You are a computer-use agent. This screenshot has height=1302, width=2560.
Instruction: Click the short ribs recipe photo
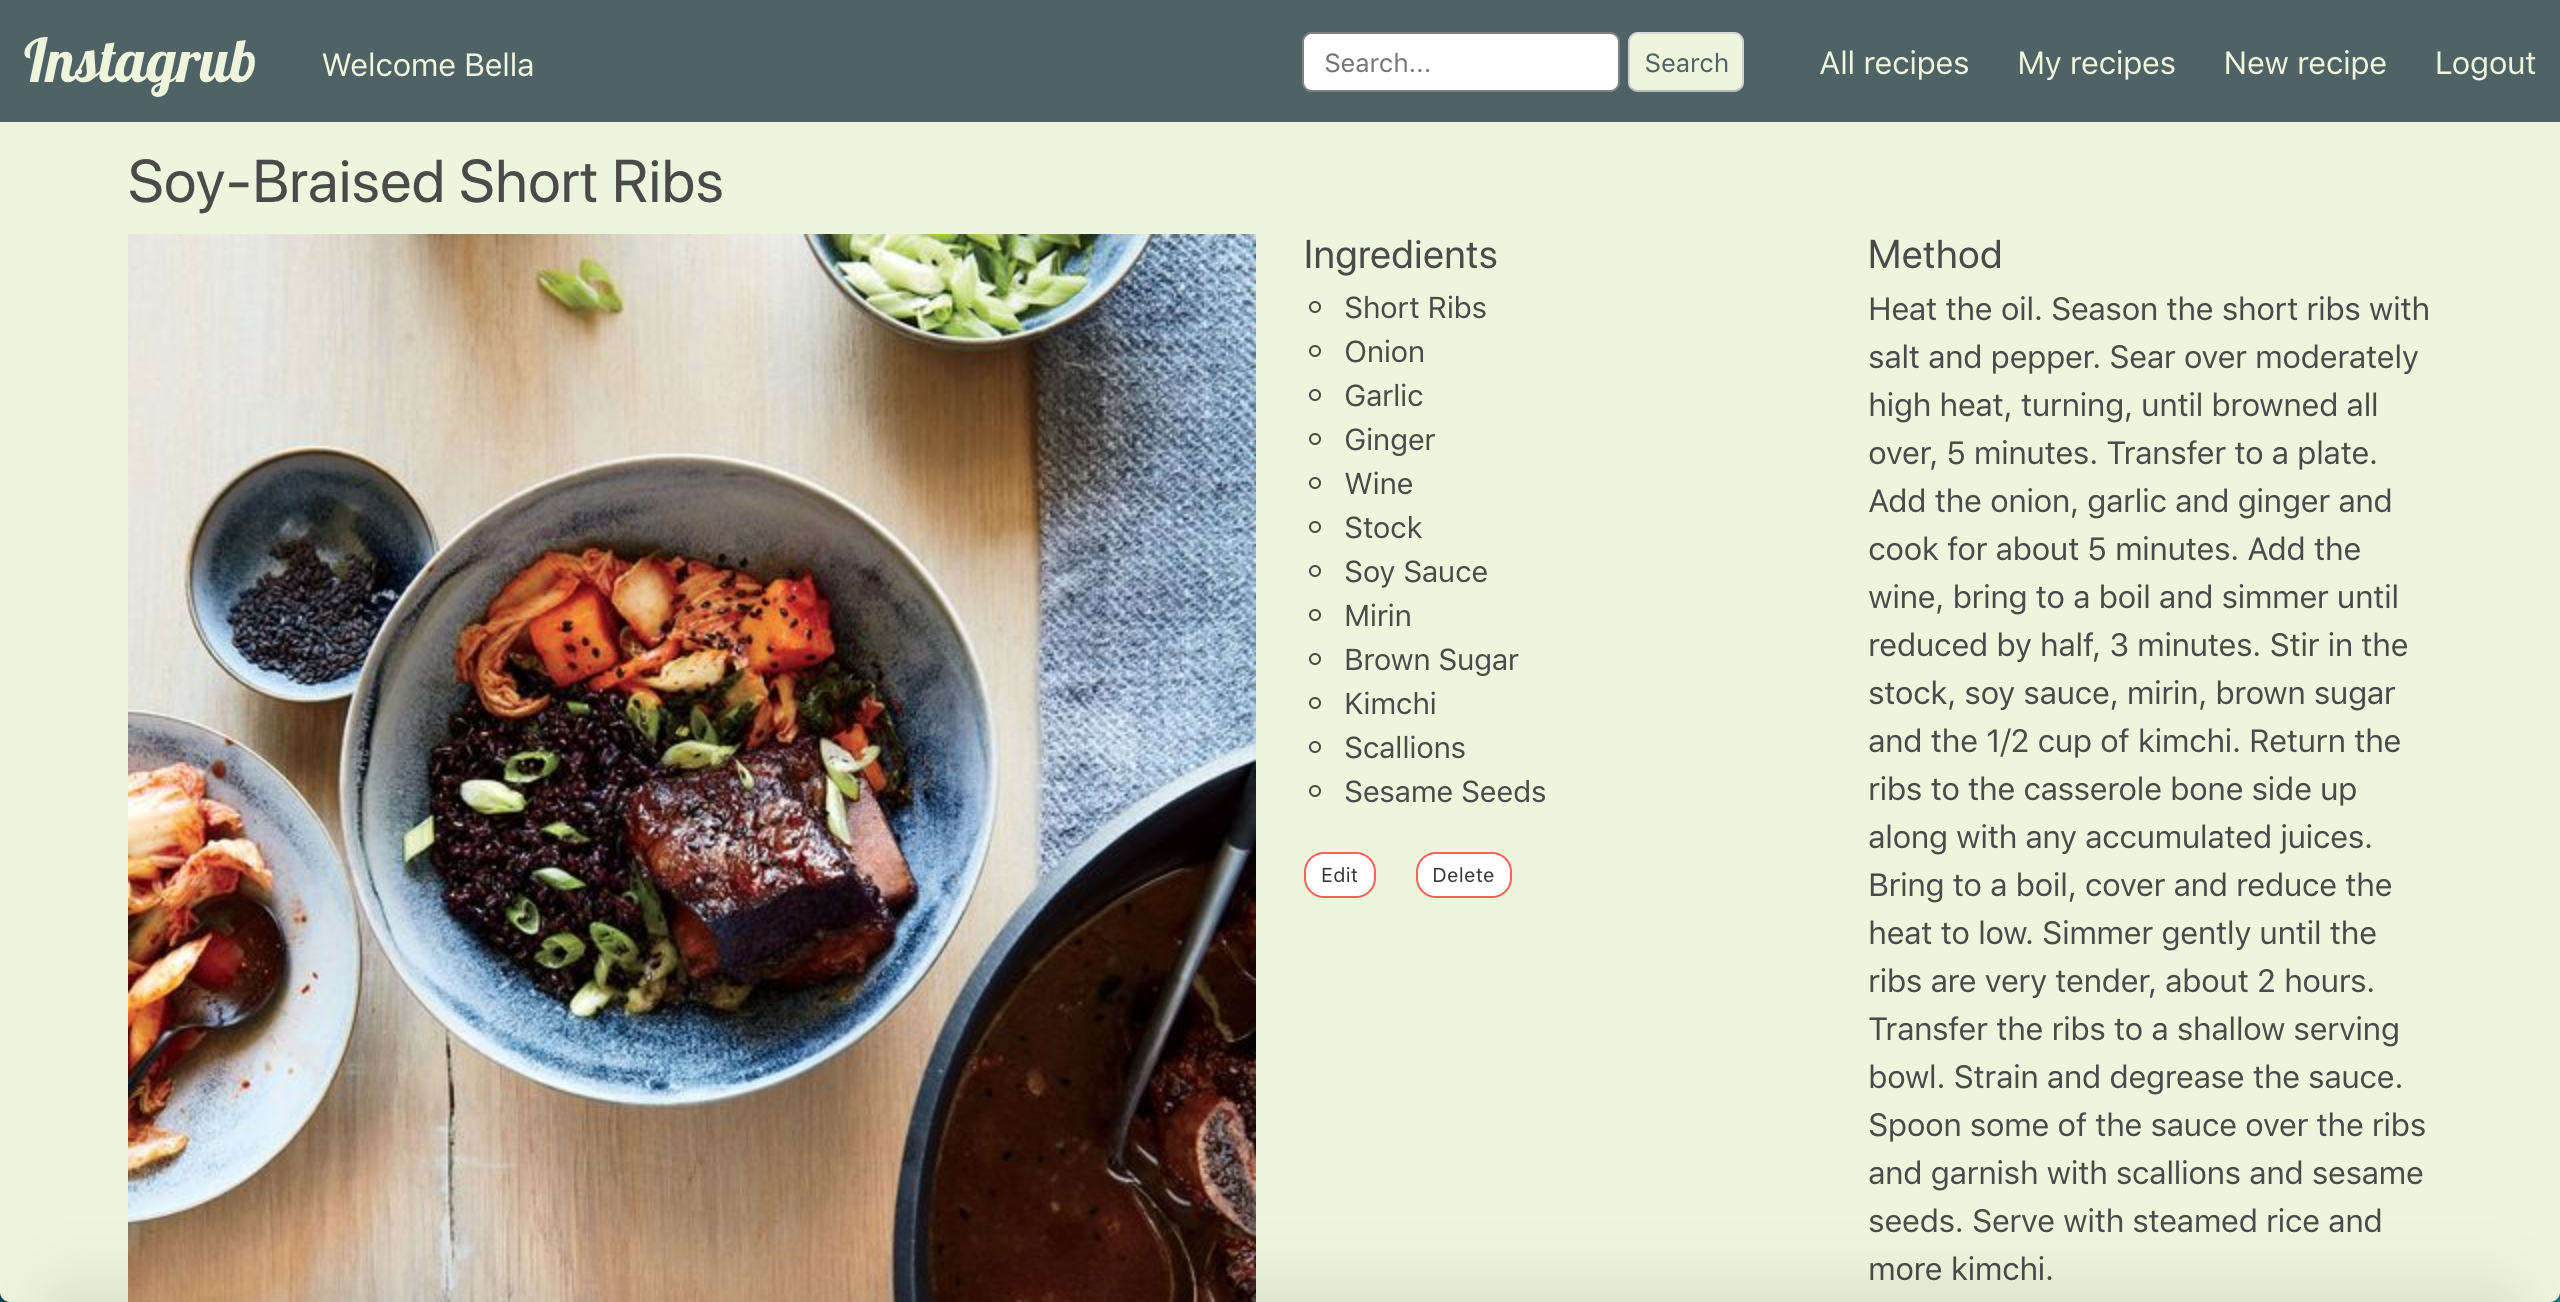tap(691, 767)
